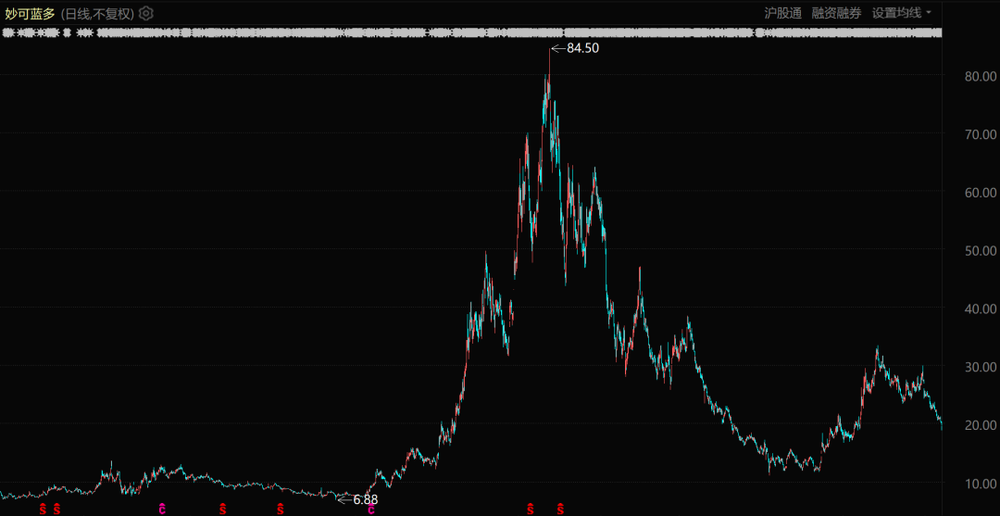Click the 沪股通 tag
Viewport: 1000px width, 516px height.
tap(782, 13)
